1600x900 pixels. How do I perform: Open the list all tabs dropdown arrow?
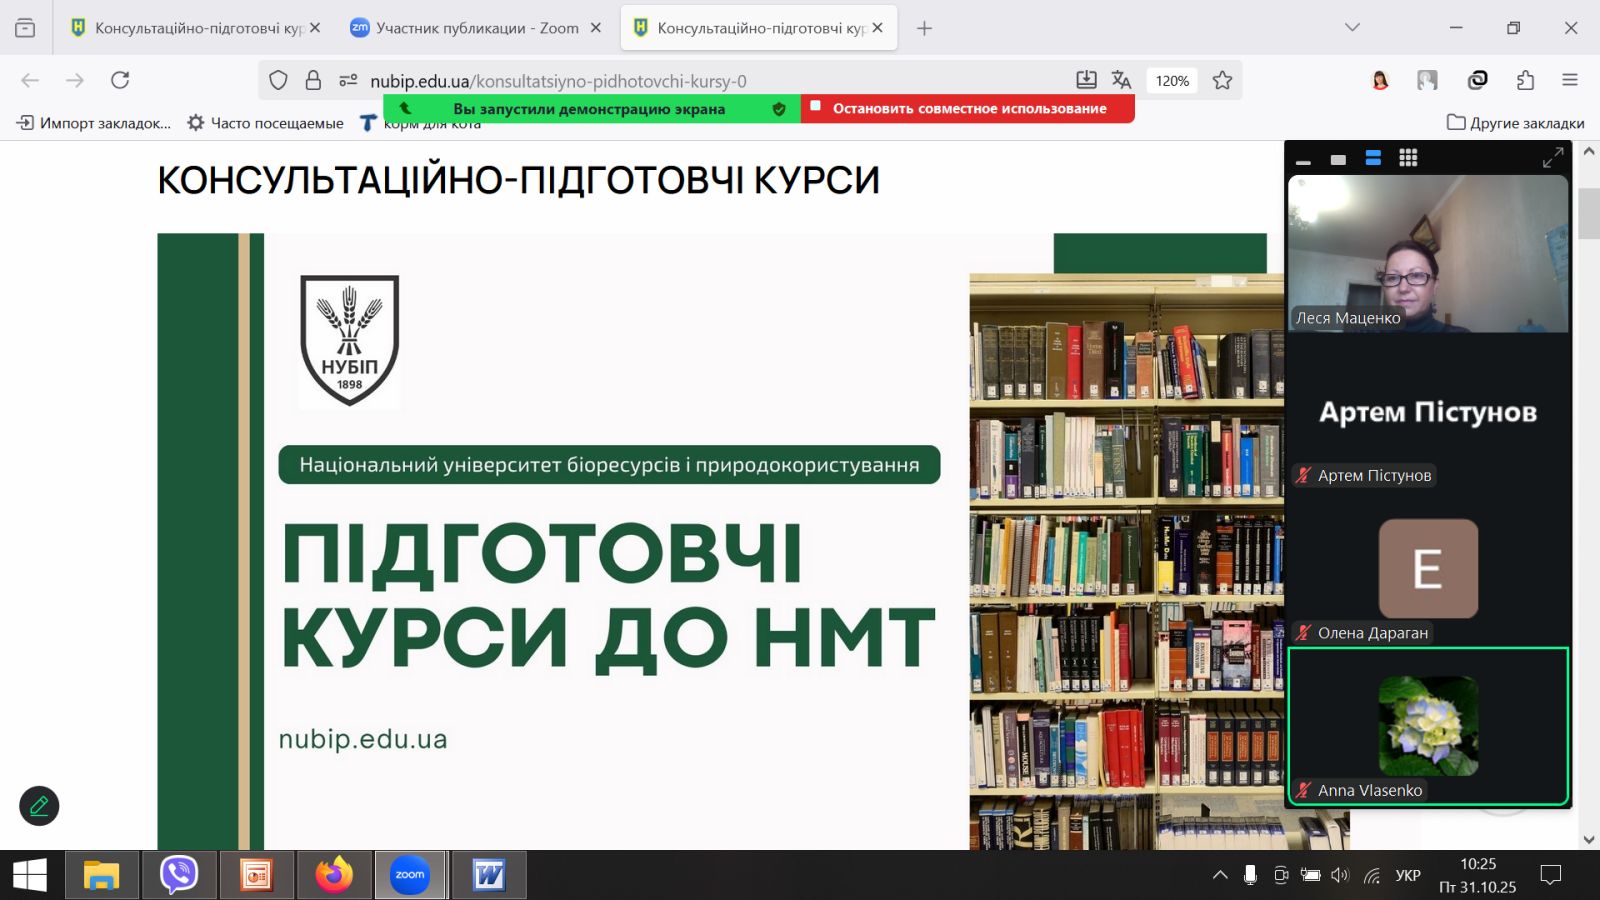click(1352, 28)
